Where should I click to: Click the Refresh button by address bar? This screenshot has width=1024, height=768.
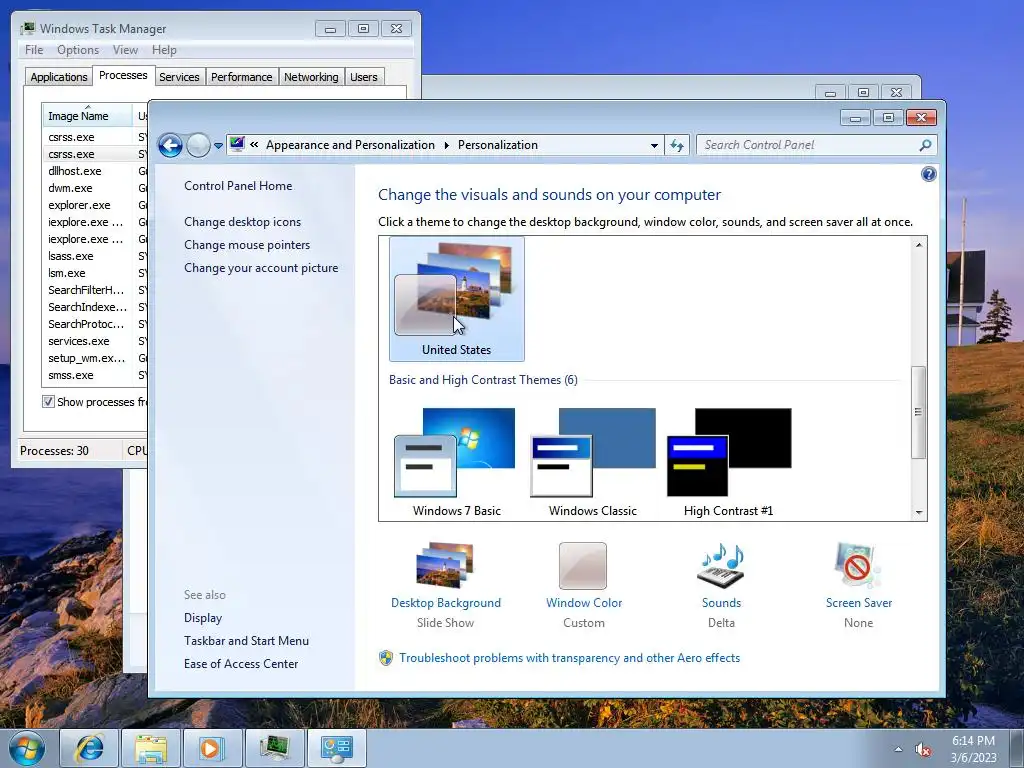pos(677,145)
